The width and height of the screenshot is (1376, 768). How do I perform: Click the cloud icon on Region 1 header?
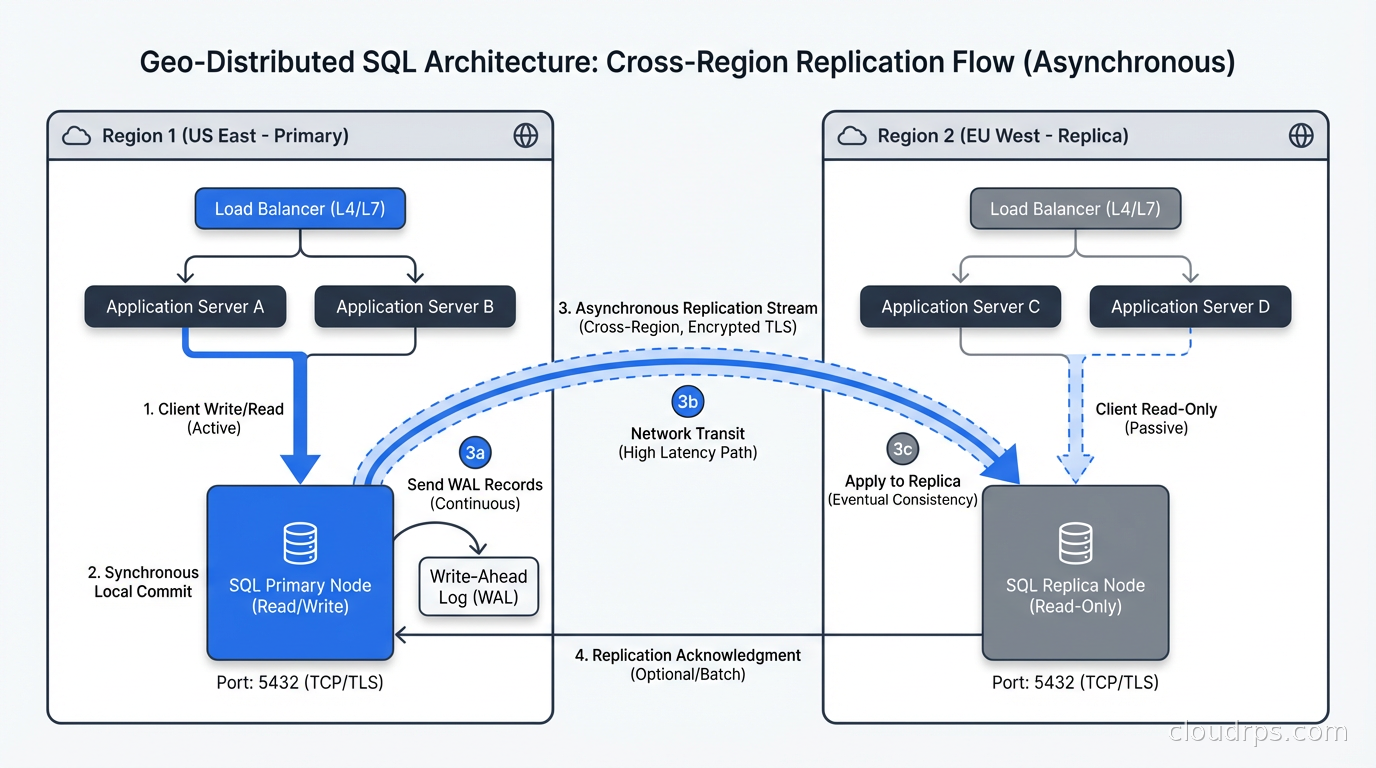coord(75,135)
